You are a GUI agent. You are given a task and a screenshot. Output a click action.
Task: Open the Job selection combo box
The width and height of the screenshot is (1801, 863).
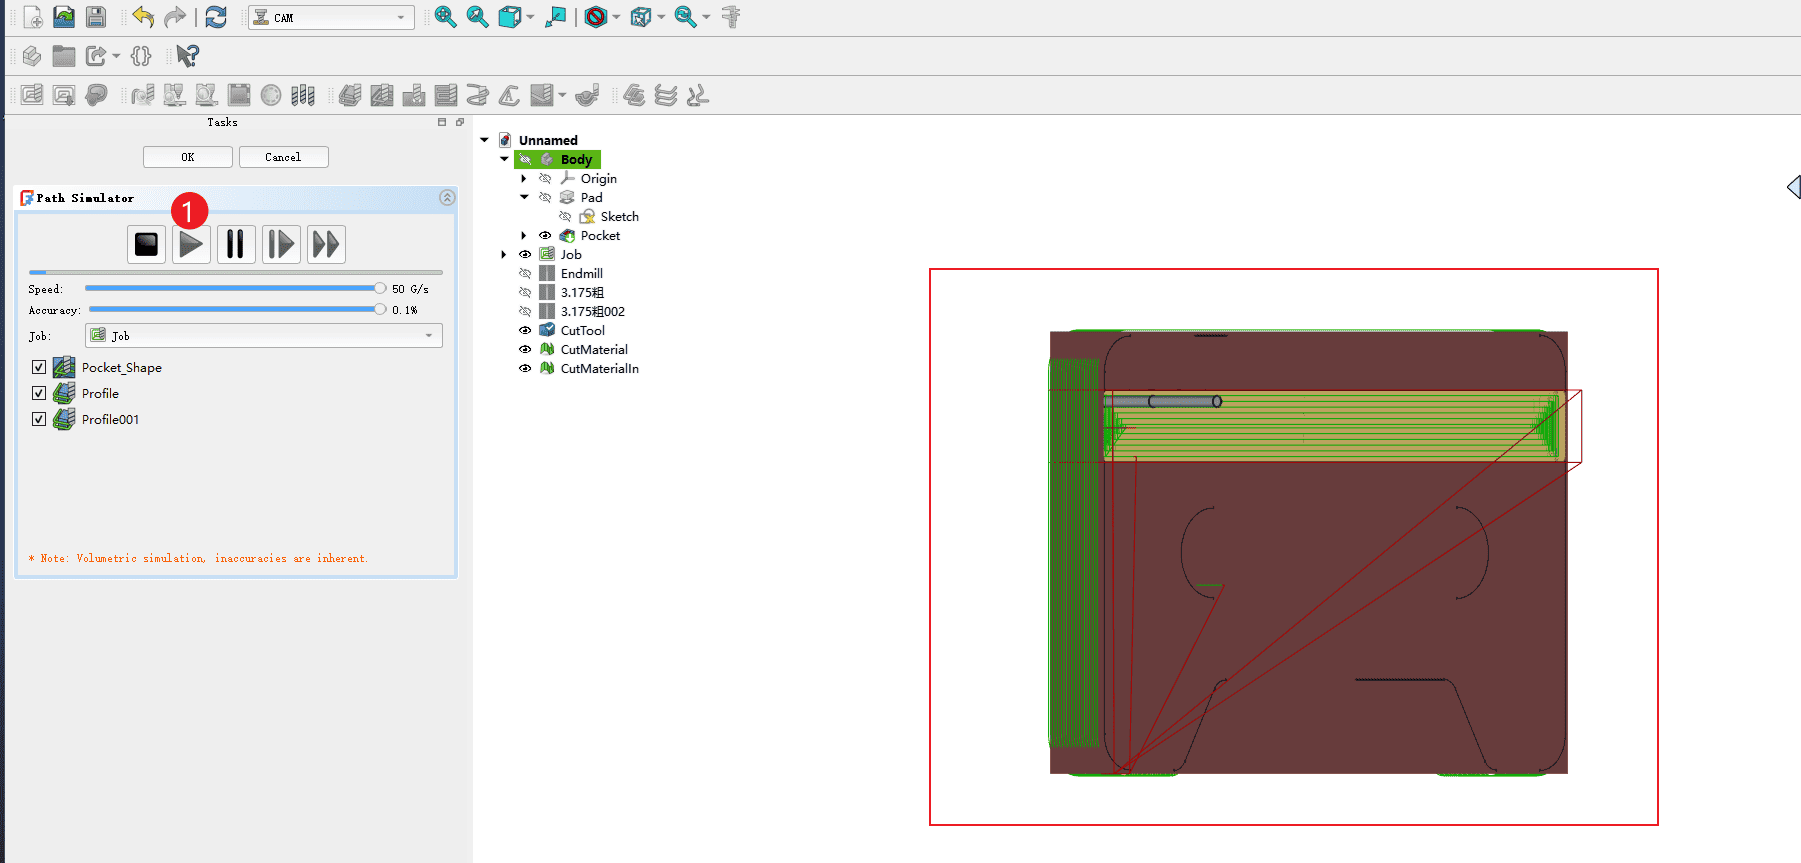click(x=265, y=336)
